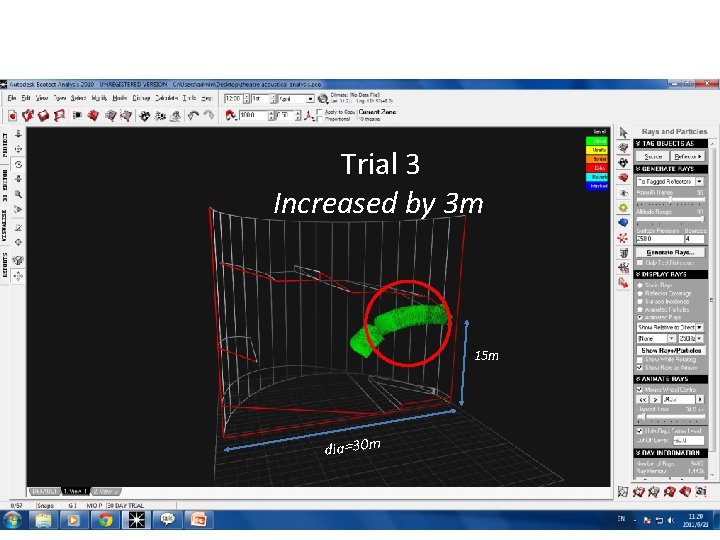Click the bottom-right fit grid icon
This screenshot has width=720, height=540.
[x=623, y=492]
